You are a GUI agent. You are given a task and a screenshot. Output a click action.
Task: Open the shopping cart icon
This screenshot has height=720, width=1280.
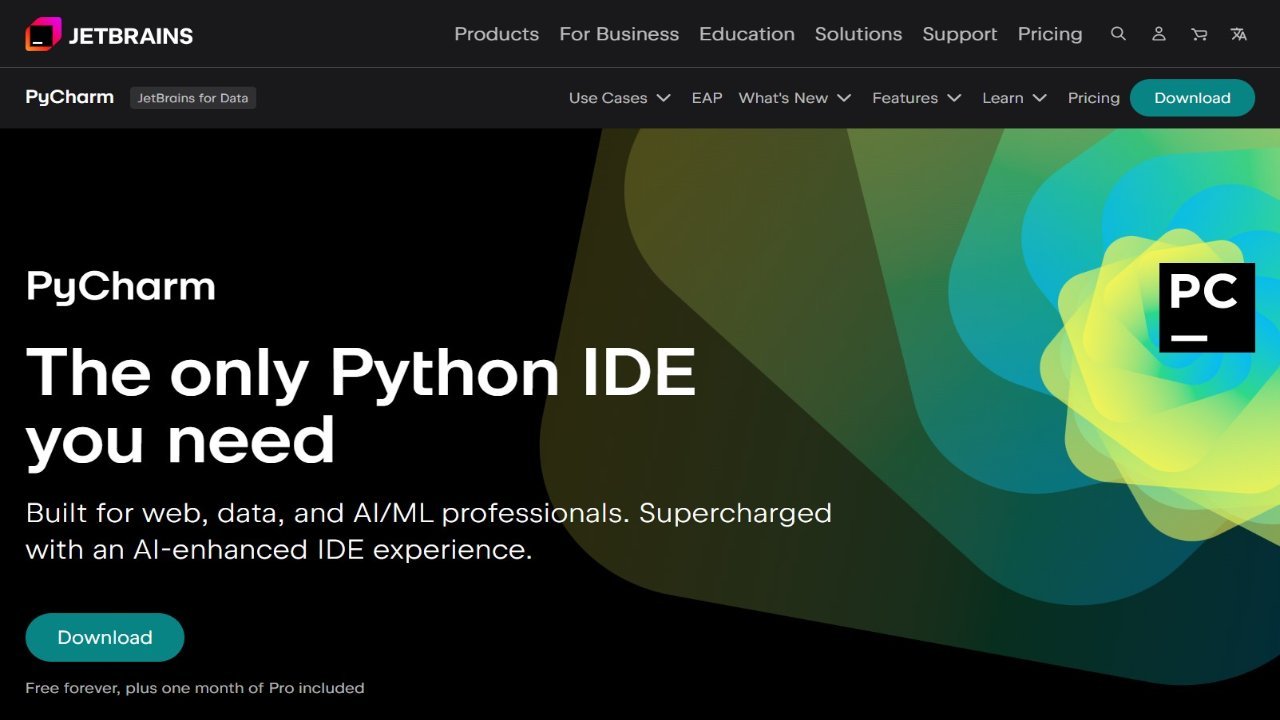coord(1199,34)
